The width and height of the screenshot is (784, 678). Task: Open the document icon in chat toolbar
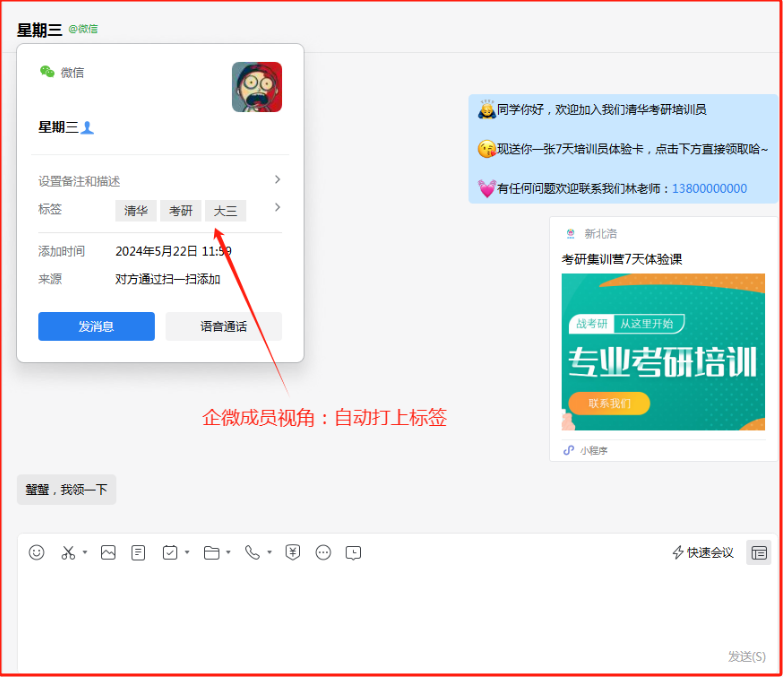coord(138,552)
